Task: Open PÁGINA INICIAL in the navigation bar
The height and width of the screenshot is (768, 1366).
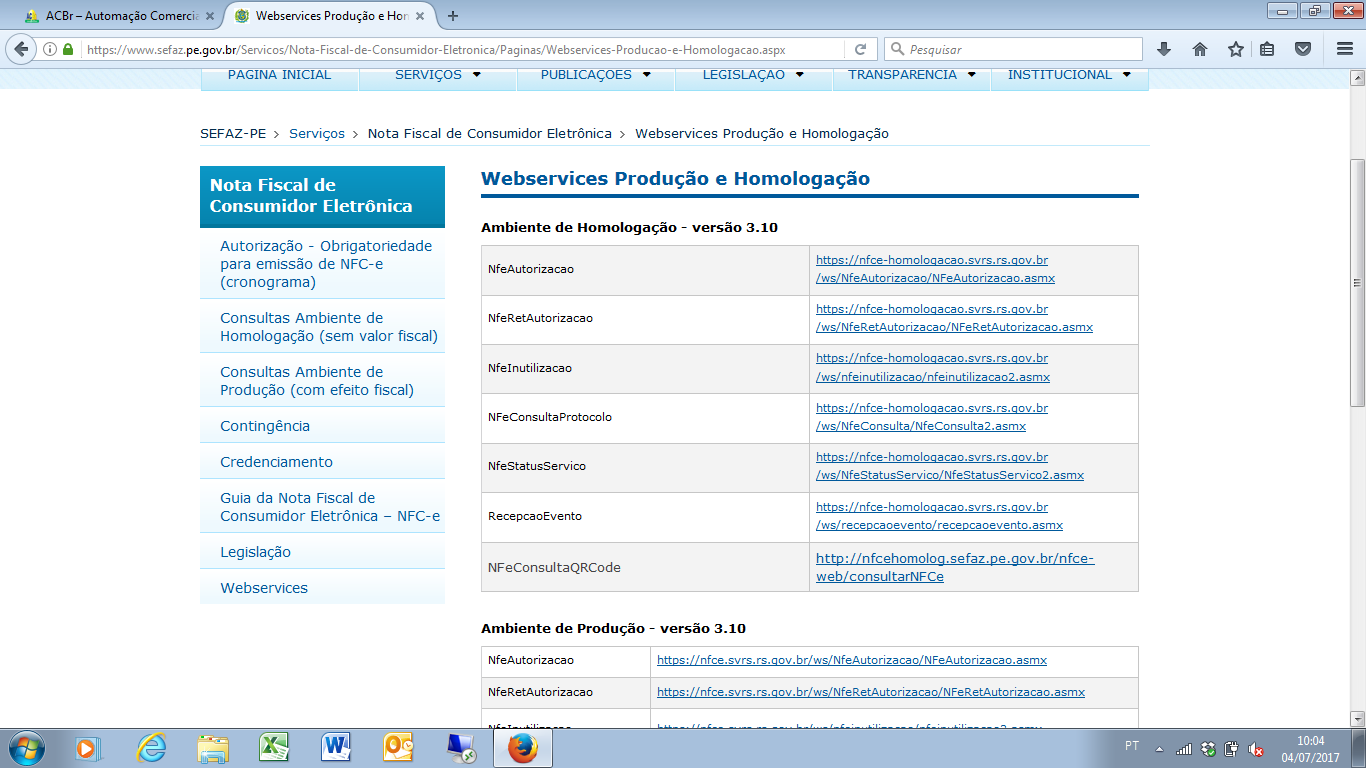Action: (x=279, y=75)
